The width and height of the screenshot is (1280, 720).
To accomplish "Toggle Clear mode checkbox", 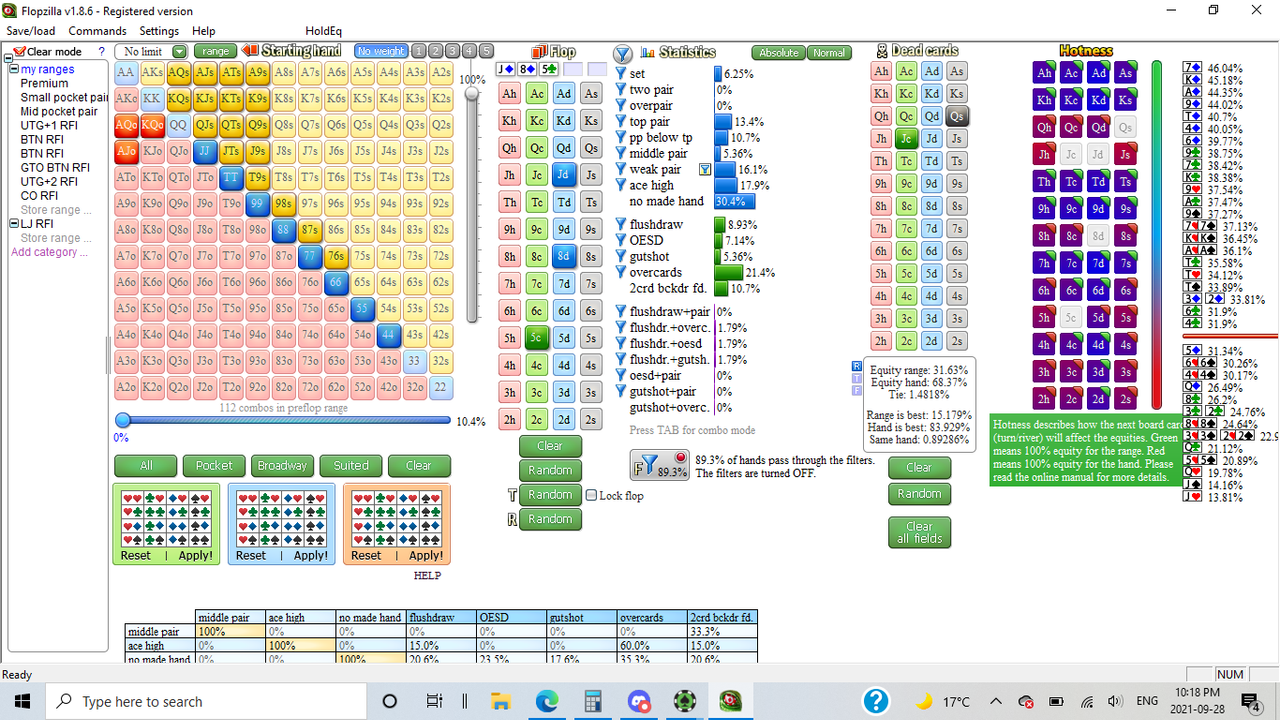I will [18, 51].
